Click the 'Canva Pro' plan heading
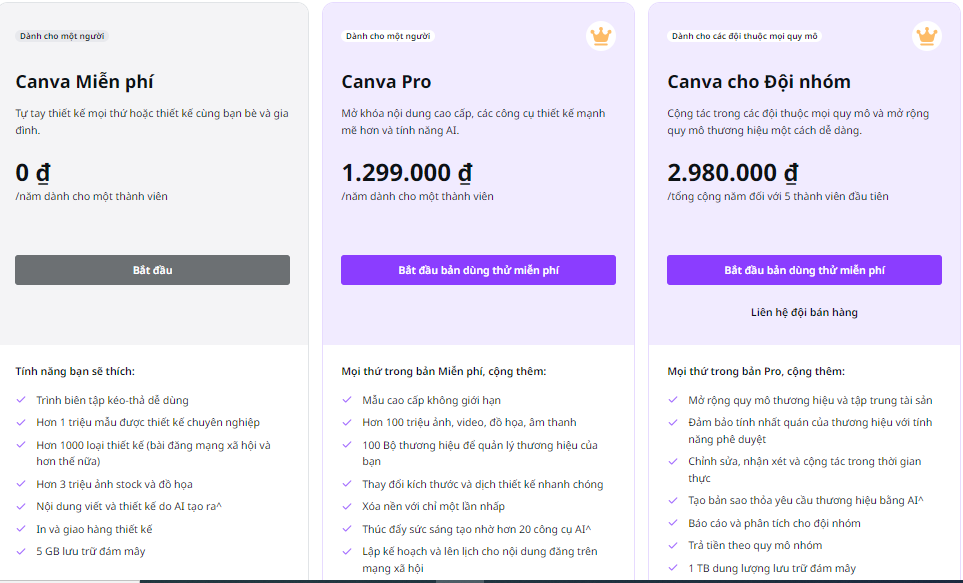This screenshot has width=963, height=583. click(x=386, y=82)
